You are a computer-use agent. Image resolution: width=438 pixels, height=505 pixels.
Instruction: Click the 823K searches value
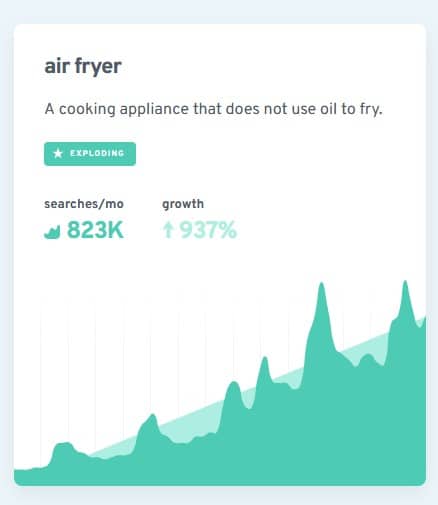click(95, 230)
